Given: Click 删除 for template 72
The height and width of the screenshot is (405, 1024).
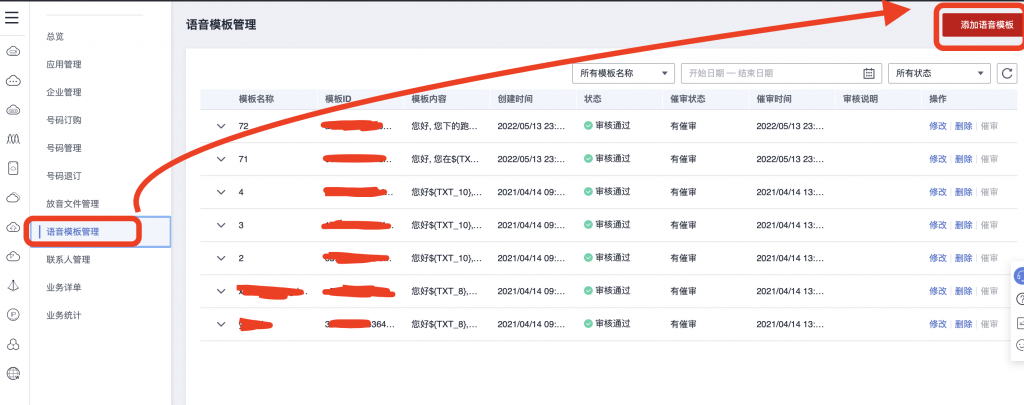Looking at the screenshot, I should pos(963,126).
